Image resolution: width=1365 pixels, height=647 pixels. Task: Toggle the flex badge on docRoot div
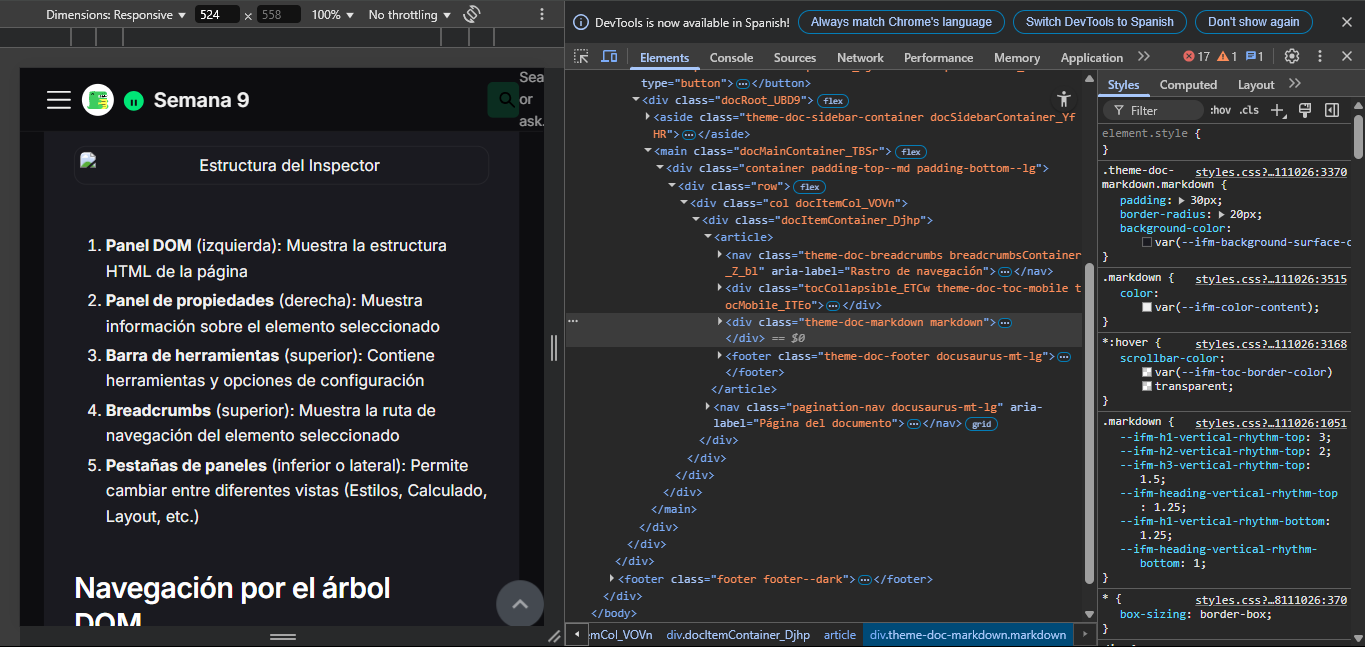[835, 100]
